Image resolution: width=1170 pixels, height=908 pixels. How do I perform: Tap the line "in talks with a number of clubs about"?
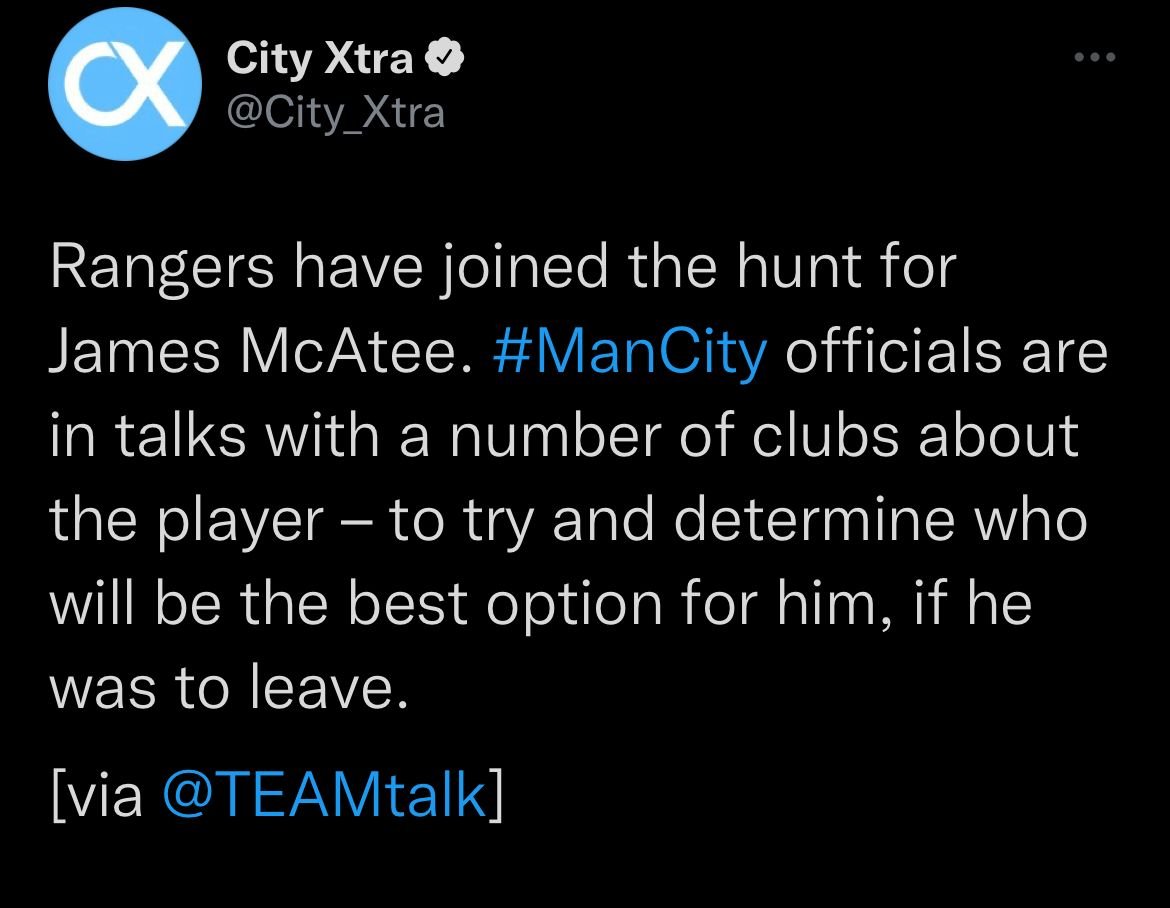click(x=565, y=436)
